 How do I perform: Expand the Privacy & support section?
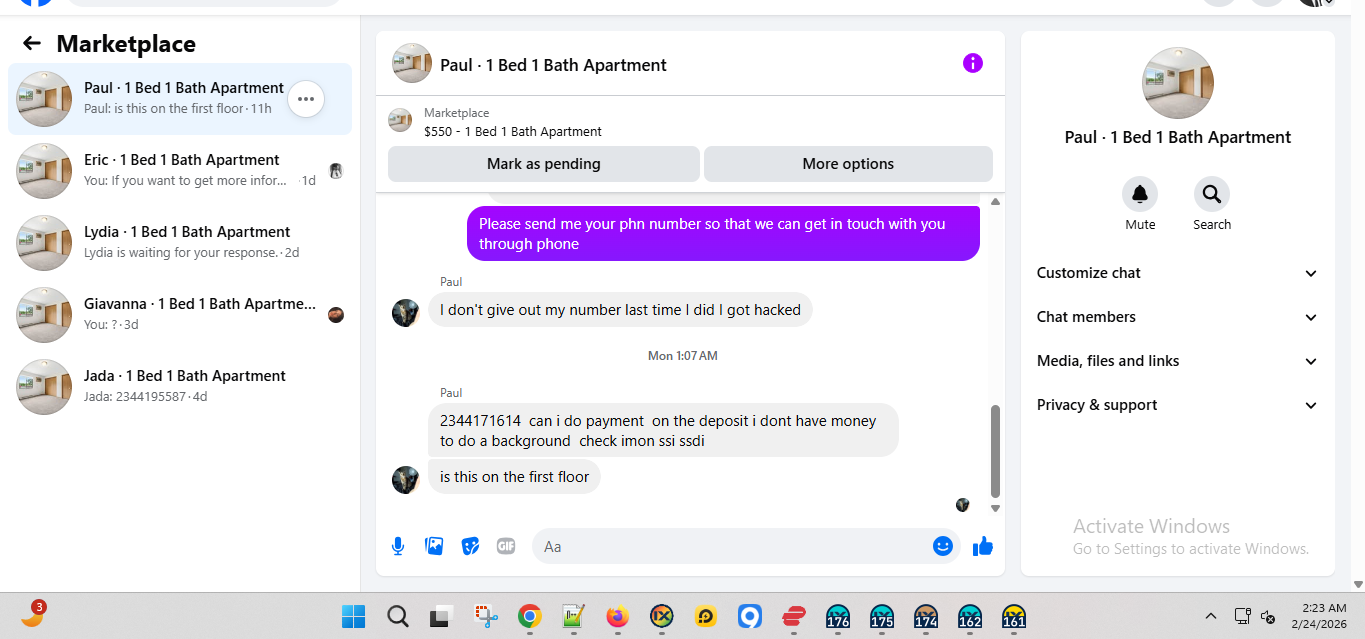pos(1178,405)
